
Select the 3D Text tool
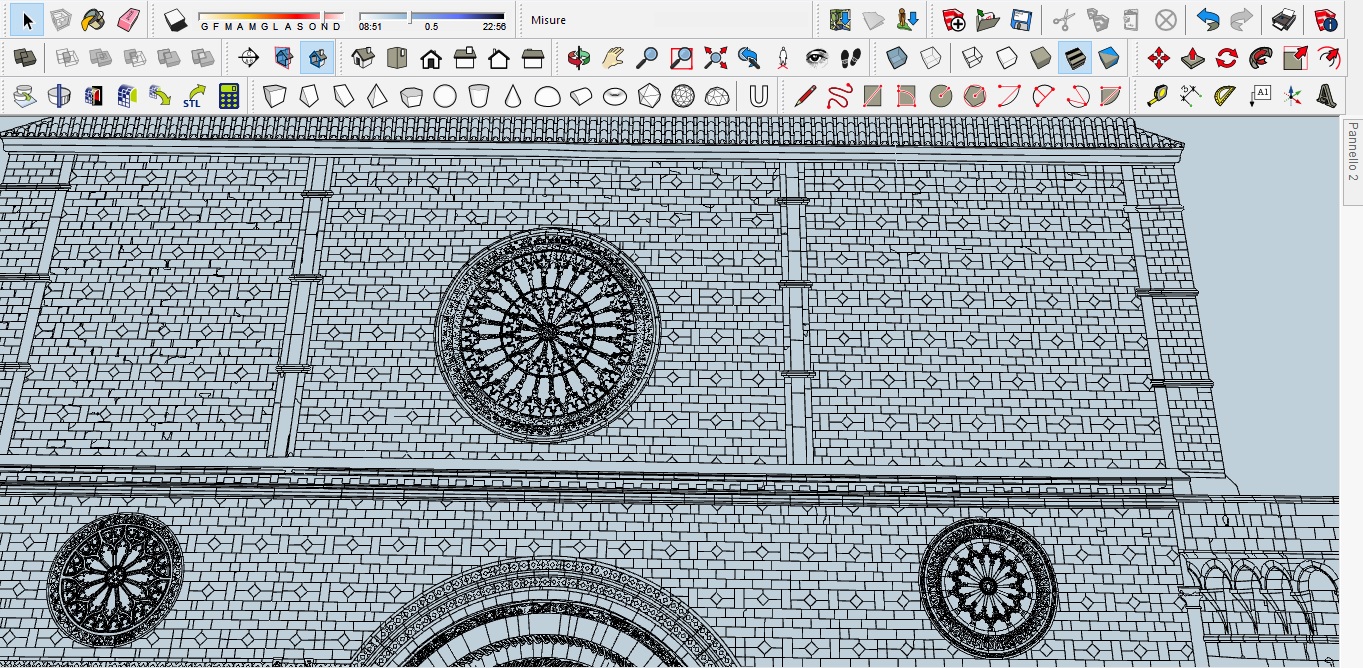pos(1327,96)
